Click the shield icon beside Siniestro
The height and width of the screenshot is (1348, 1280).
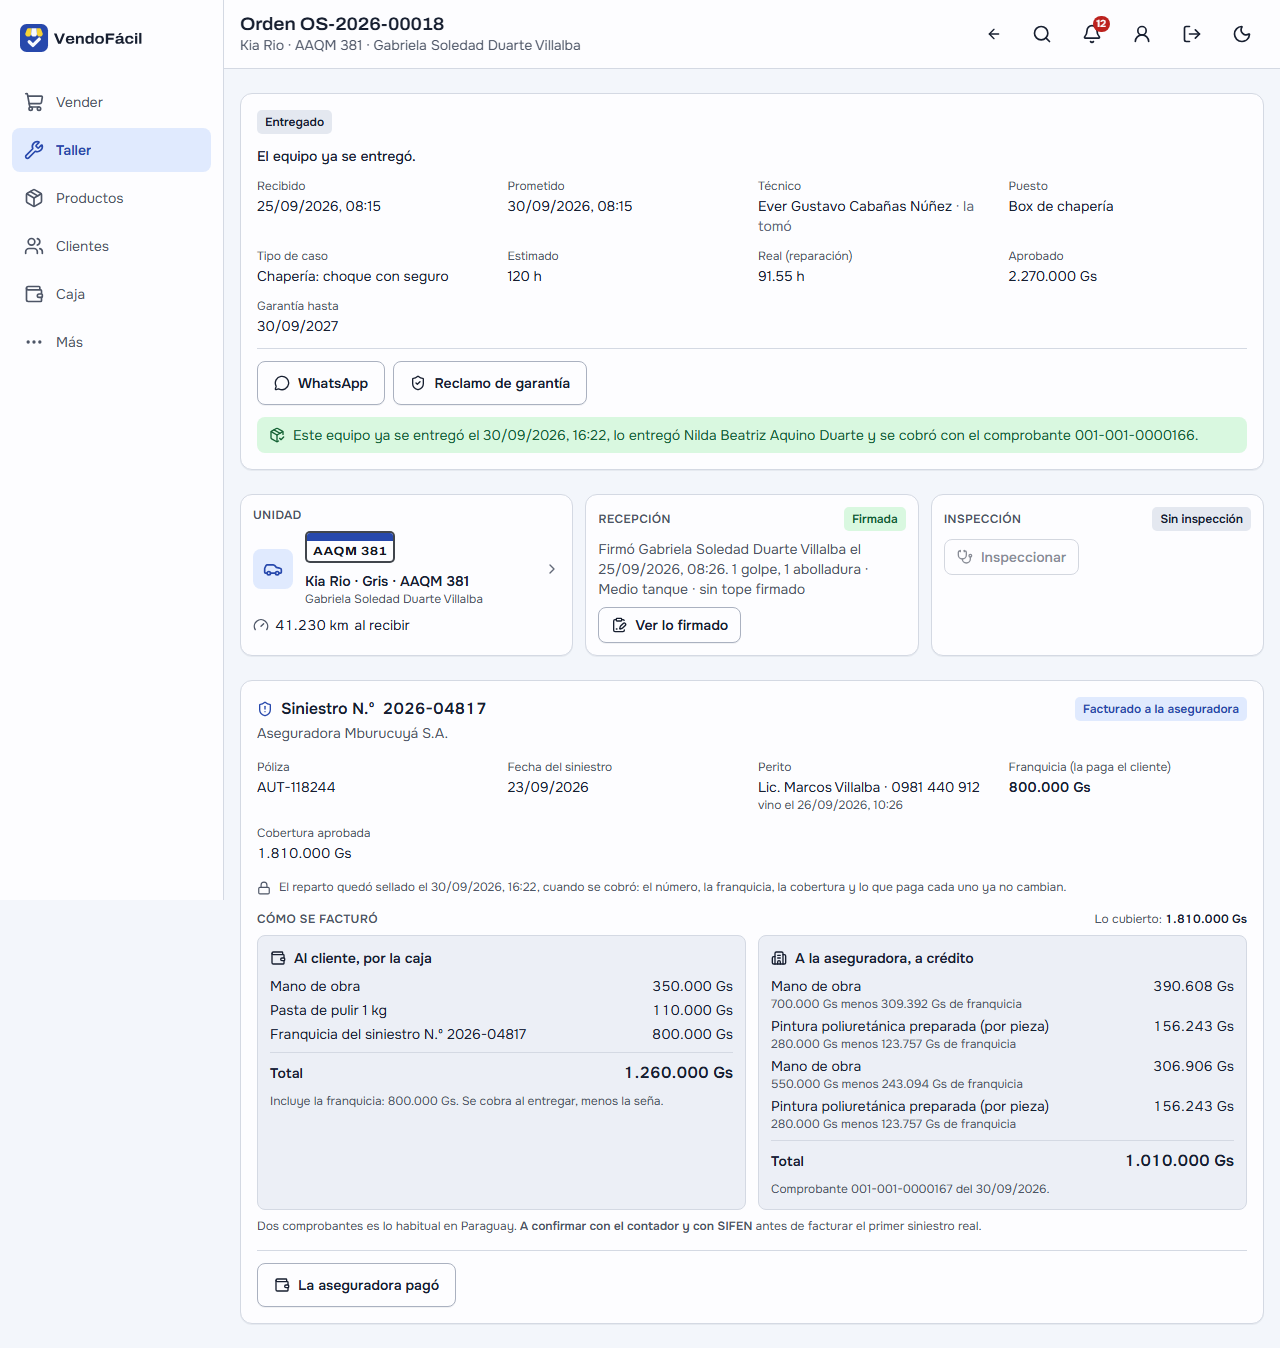[x=265, y=709]
